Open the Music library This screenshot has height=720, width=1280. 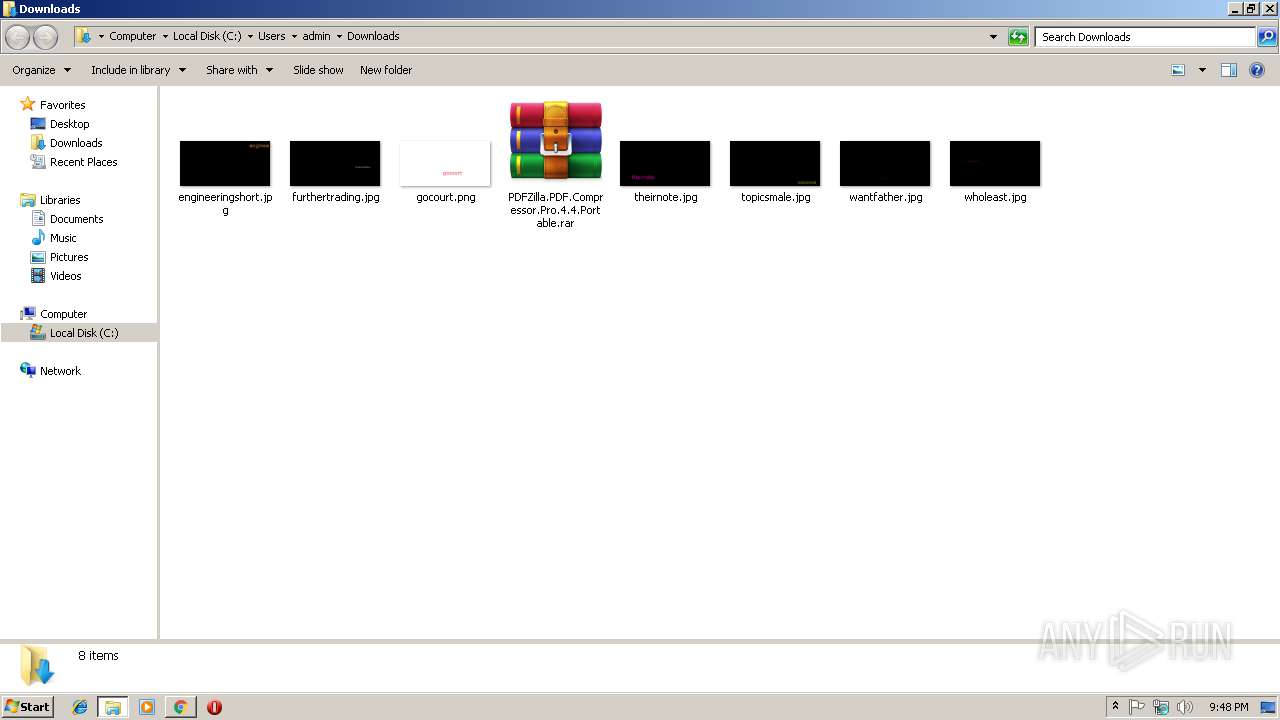[x=63, y=238]
